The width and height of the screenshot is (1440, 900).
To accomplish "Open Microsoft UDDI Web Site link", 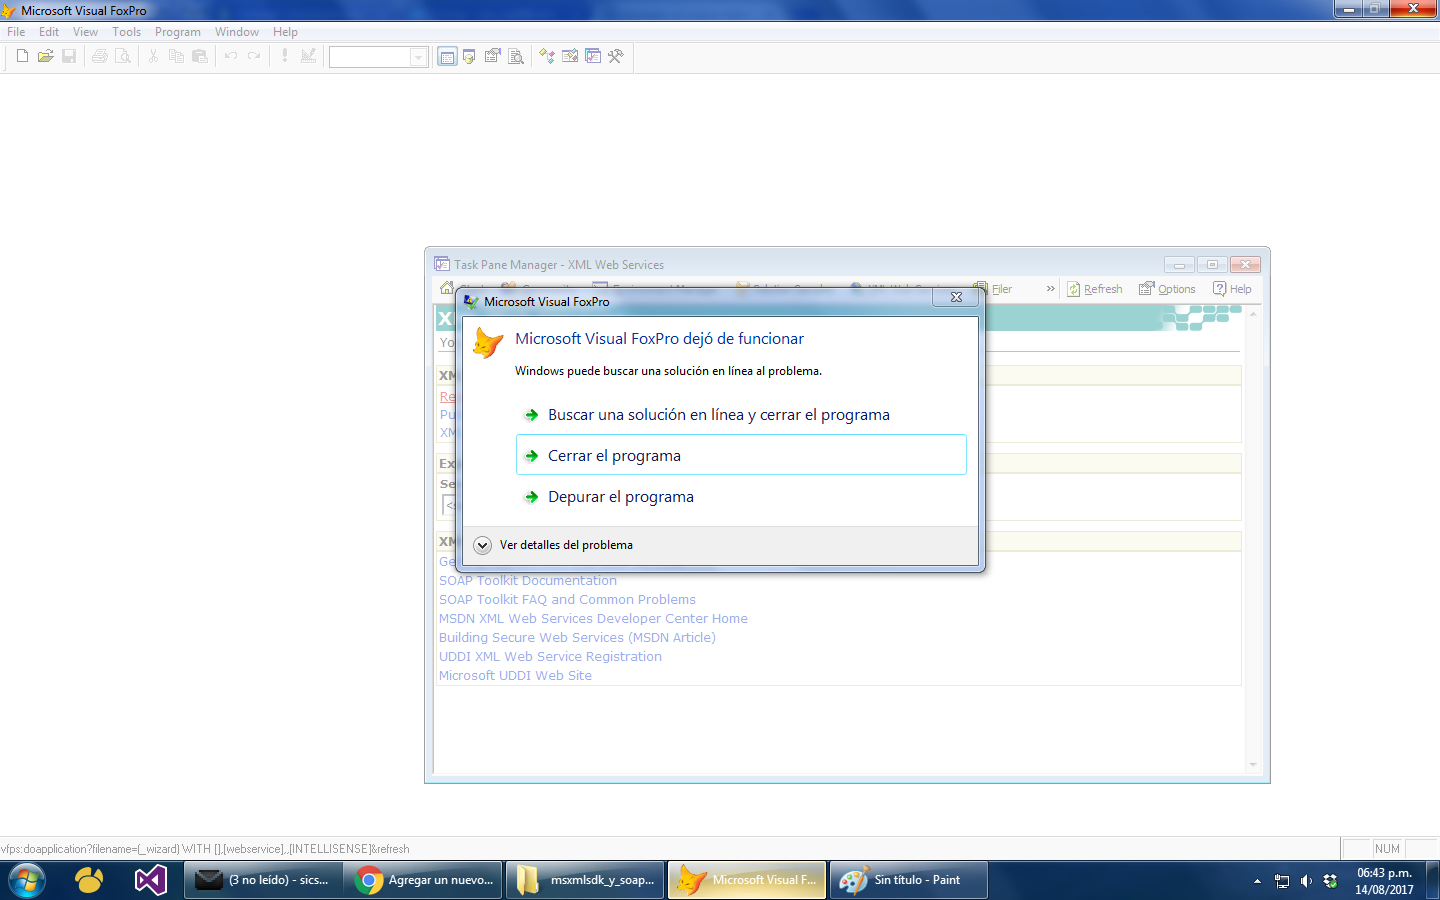I will tap(515, 675).
